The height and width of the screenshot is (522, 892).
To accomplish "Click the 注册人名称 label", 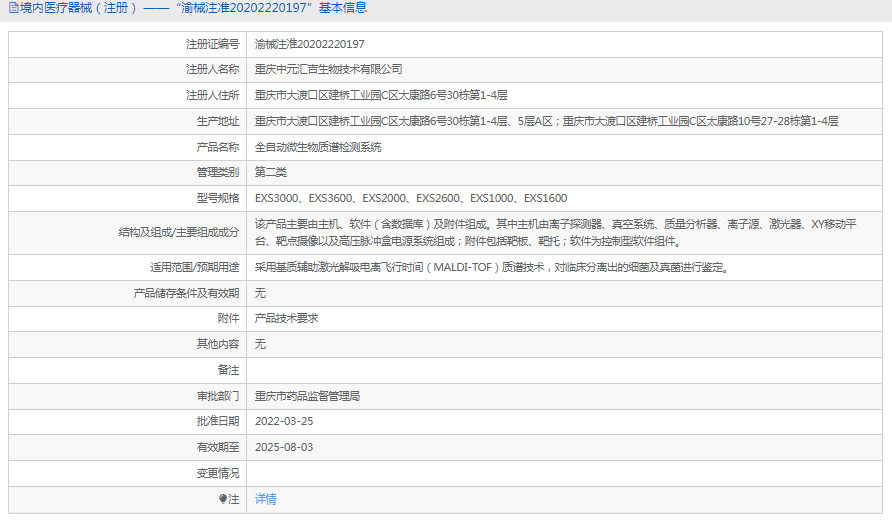I will pyautogui.click(x=213, y=69).
